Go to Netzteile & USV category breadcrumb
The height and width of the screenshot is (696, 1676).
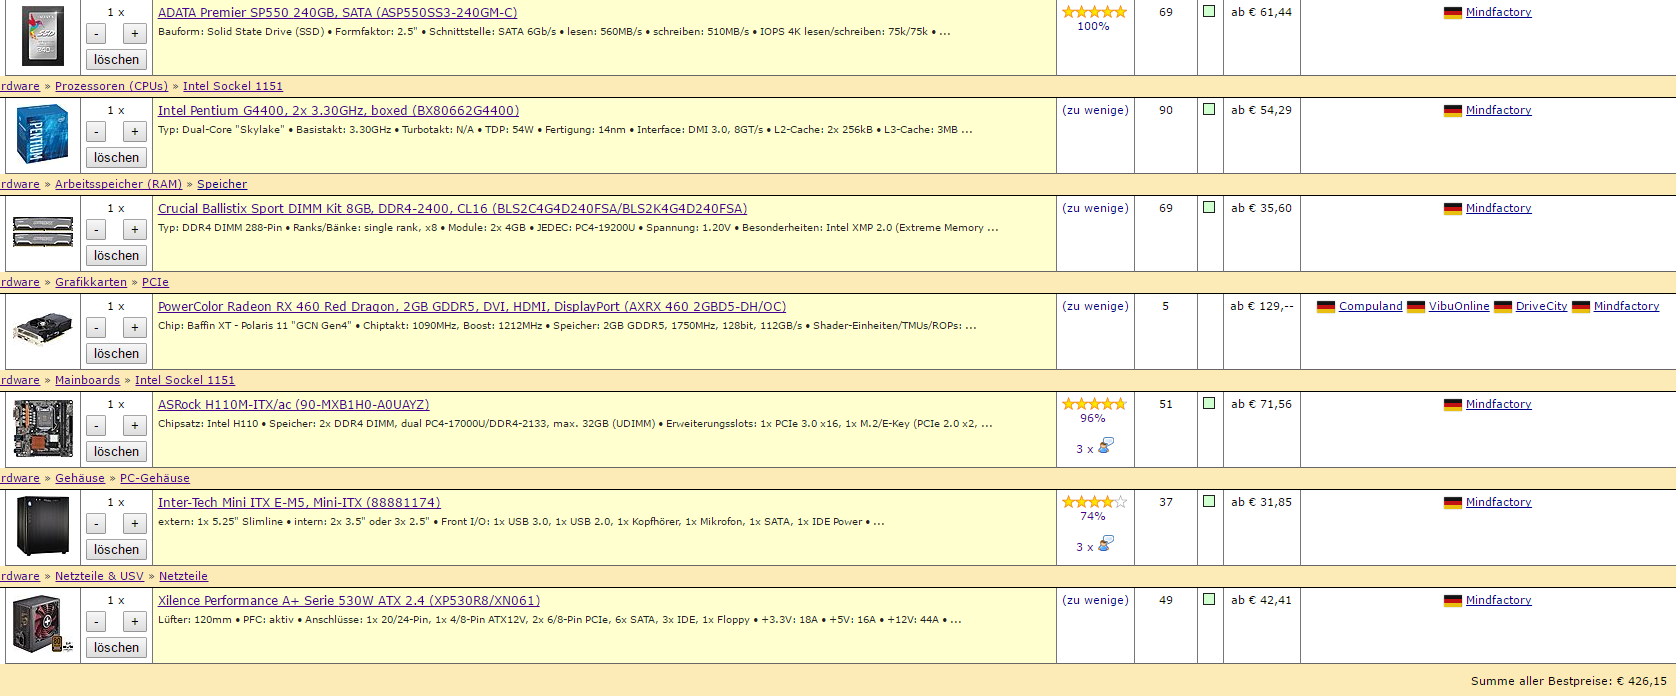(x=99, y=576)
